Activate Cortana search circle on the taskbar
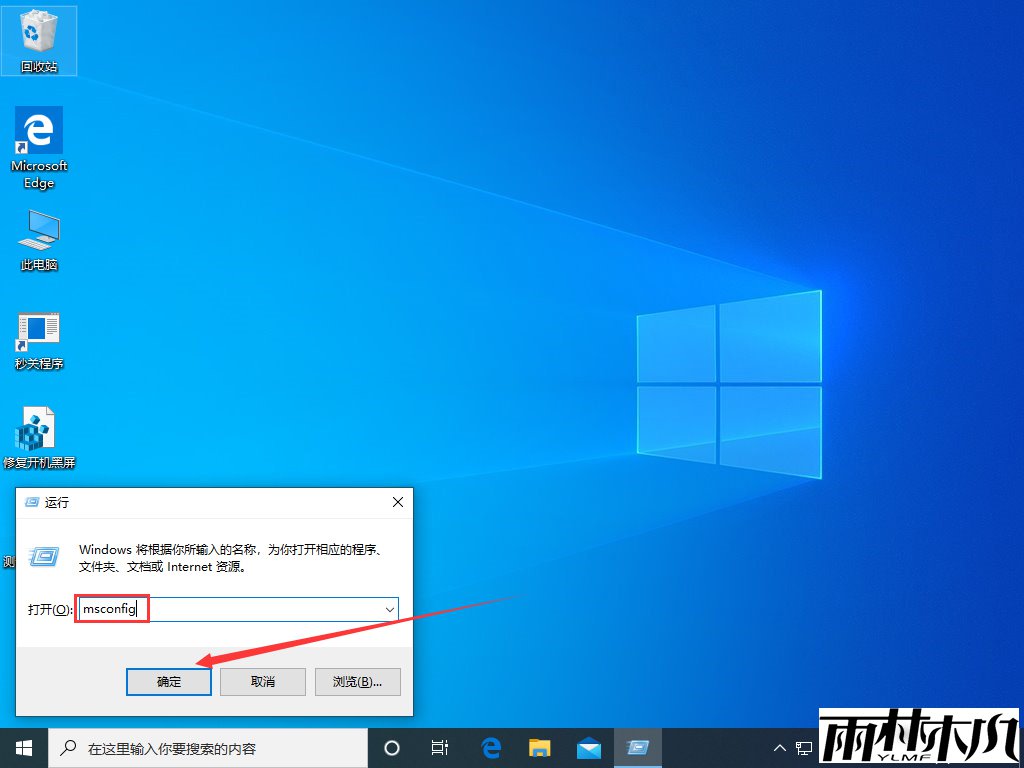The image size is (1024, 768). [x=391, y=747]
